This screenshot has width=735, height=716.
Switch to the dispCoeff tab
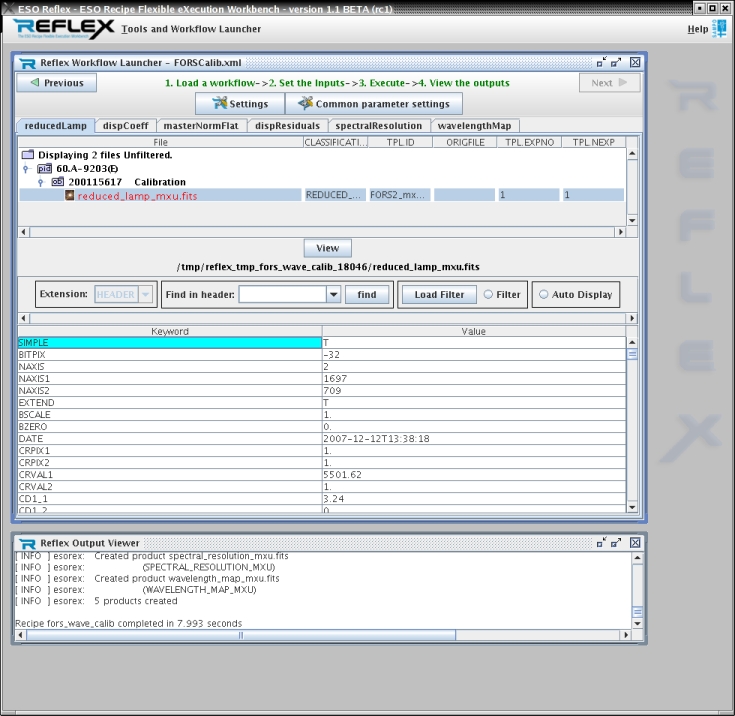(126, 126)
